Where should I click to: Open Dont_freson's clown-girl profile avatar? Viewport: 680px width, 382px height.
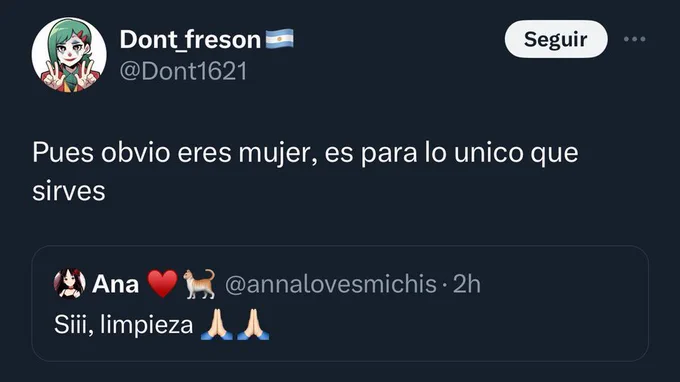[x=69, y=55]
